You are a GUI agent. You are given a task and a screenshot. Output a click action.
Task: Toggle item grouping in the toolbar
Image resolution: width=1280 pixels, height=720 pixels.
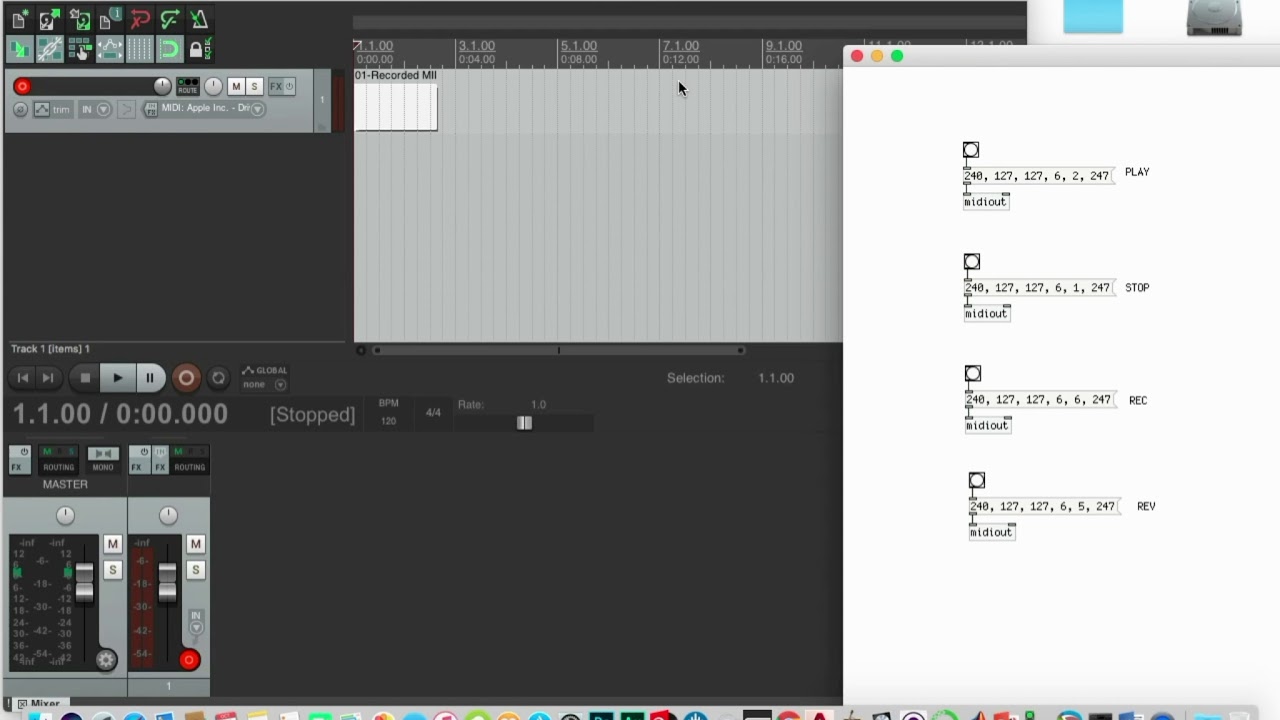49,49
